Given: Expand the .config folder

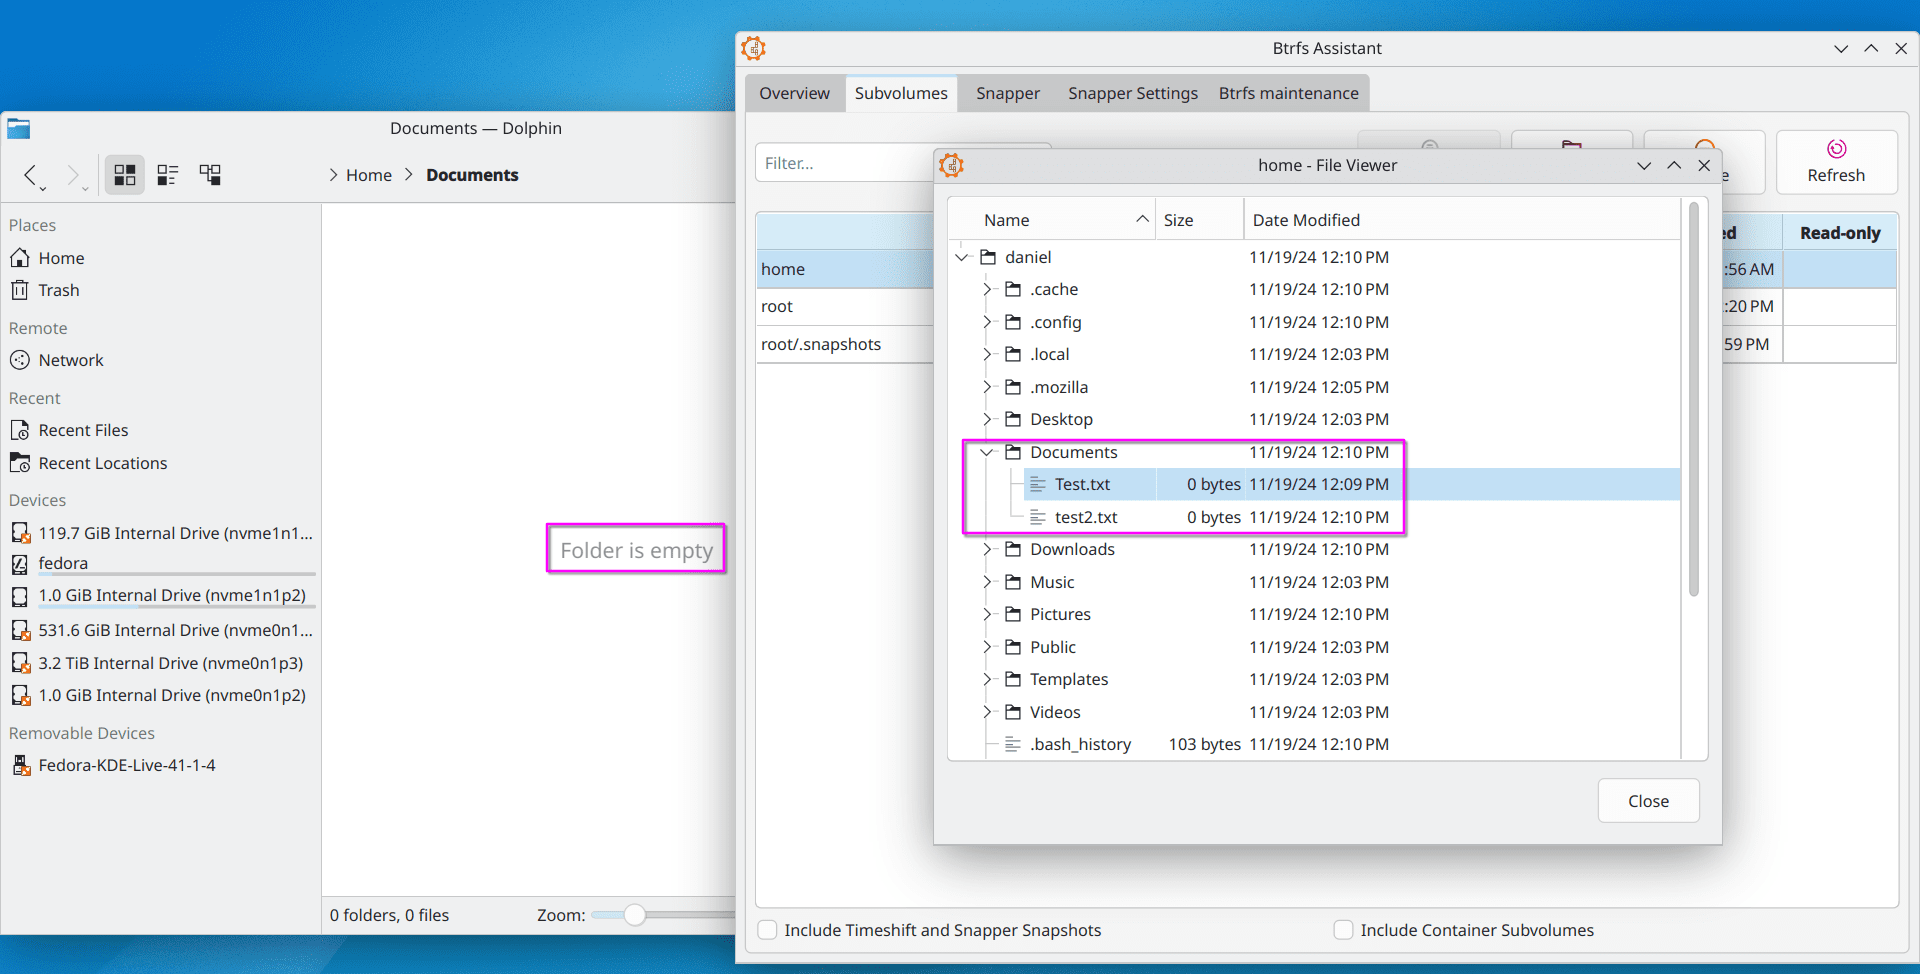Looking at the screenshot, I should [x=987, y=322].
